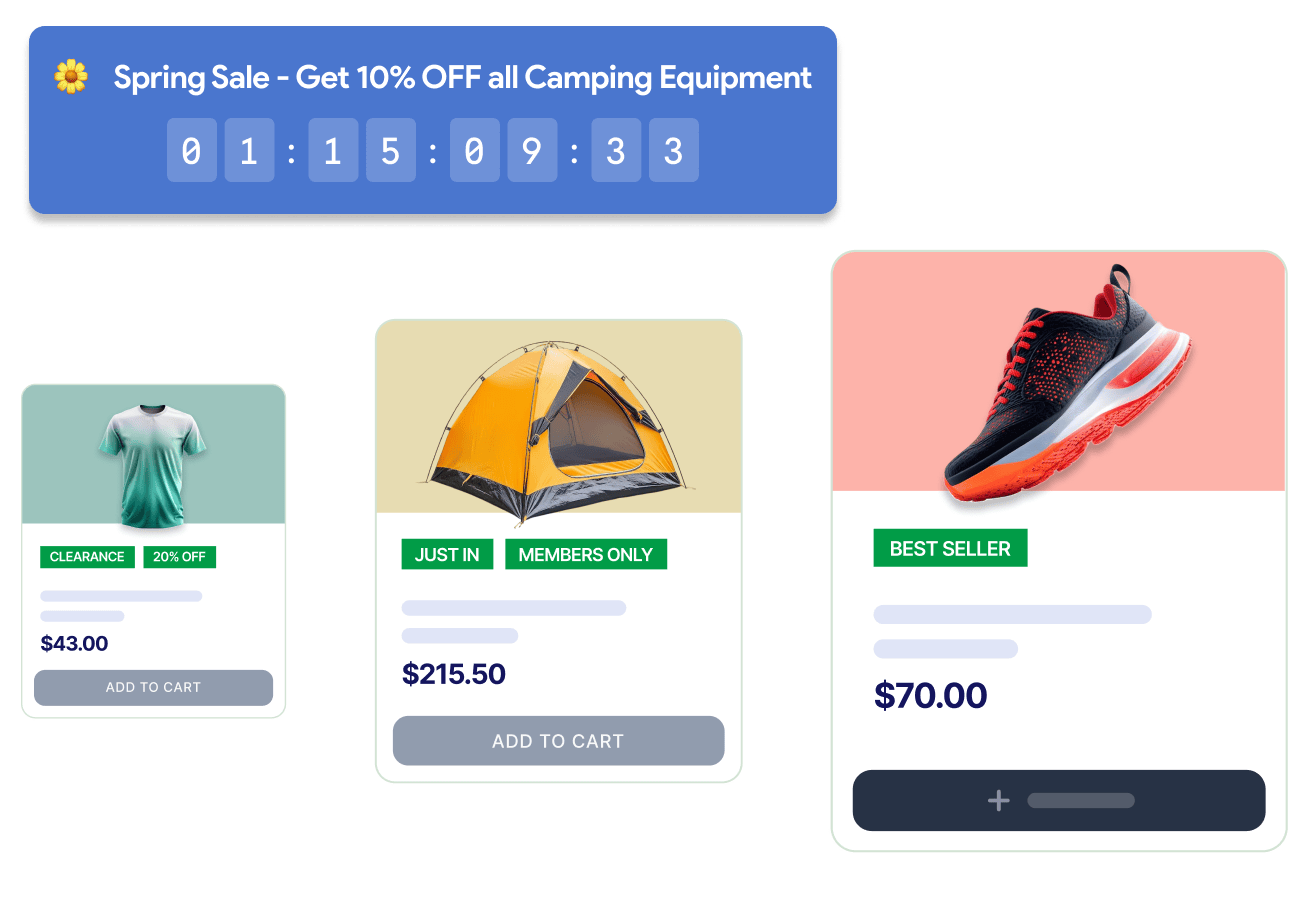Select the BEST SELLER badge on the shoe card

pyautogui.click(x=950, y=548)
